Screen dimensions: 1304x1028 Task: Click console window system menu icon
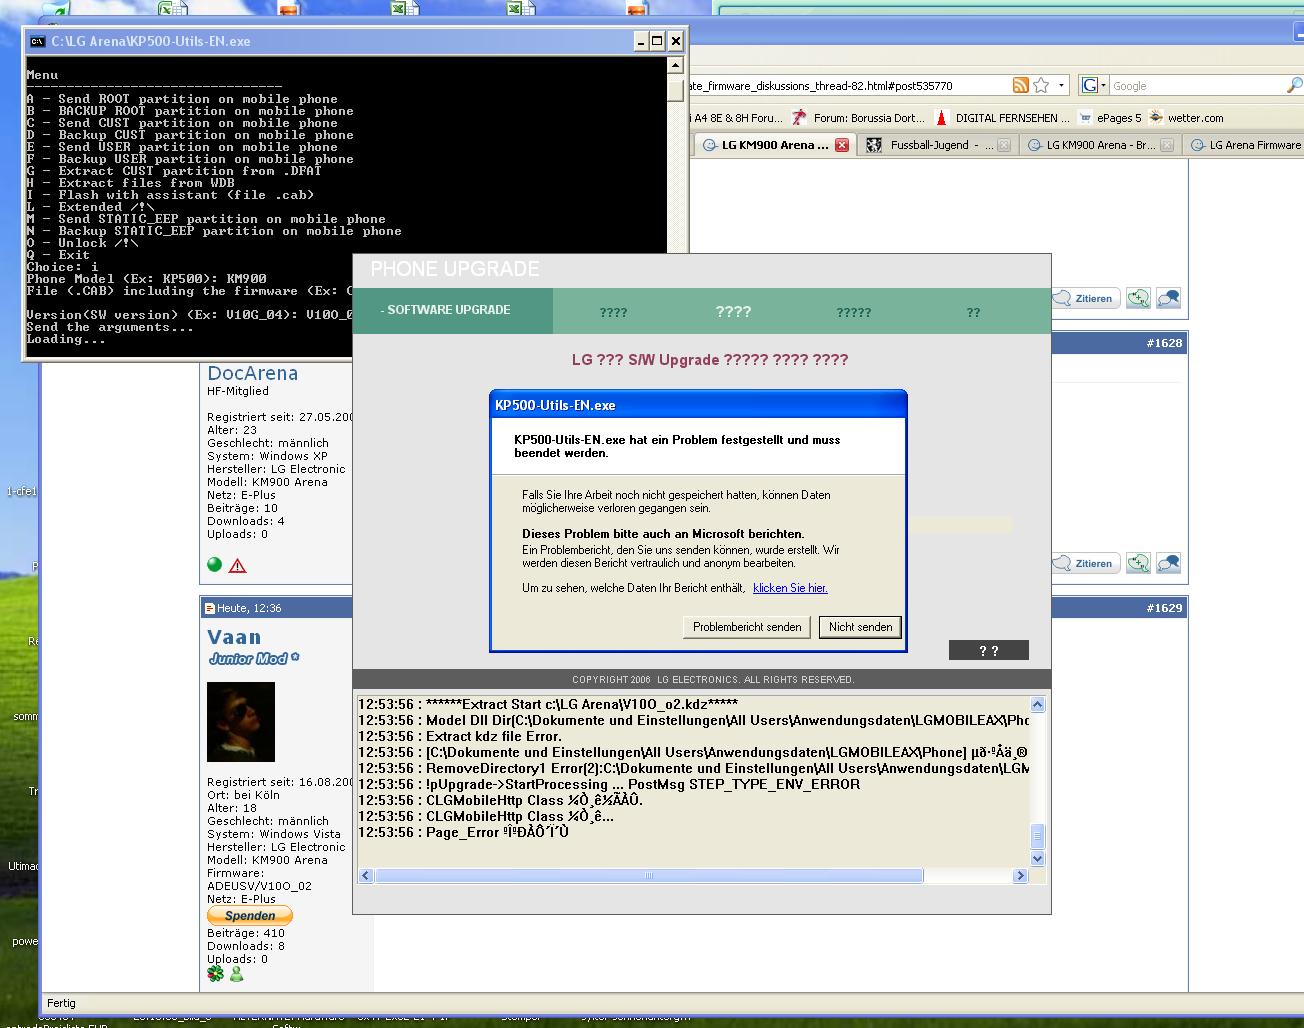coord(37,41)
